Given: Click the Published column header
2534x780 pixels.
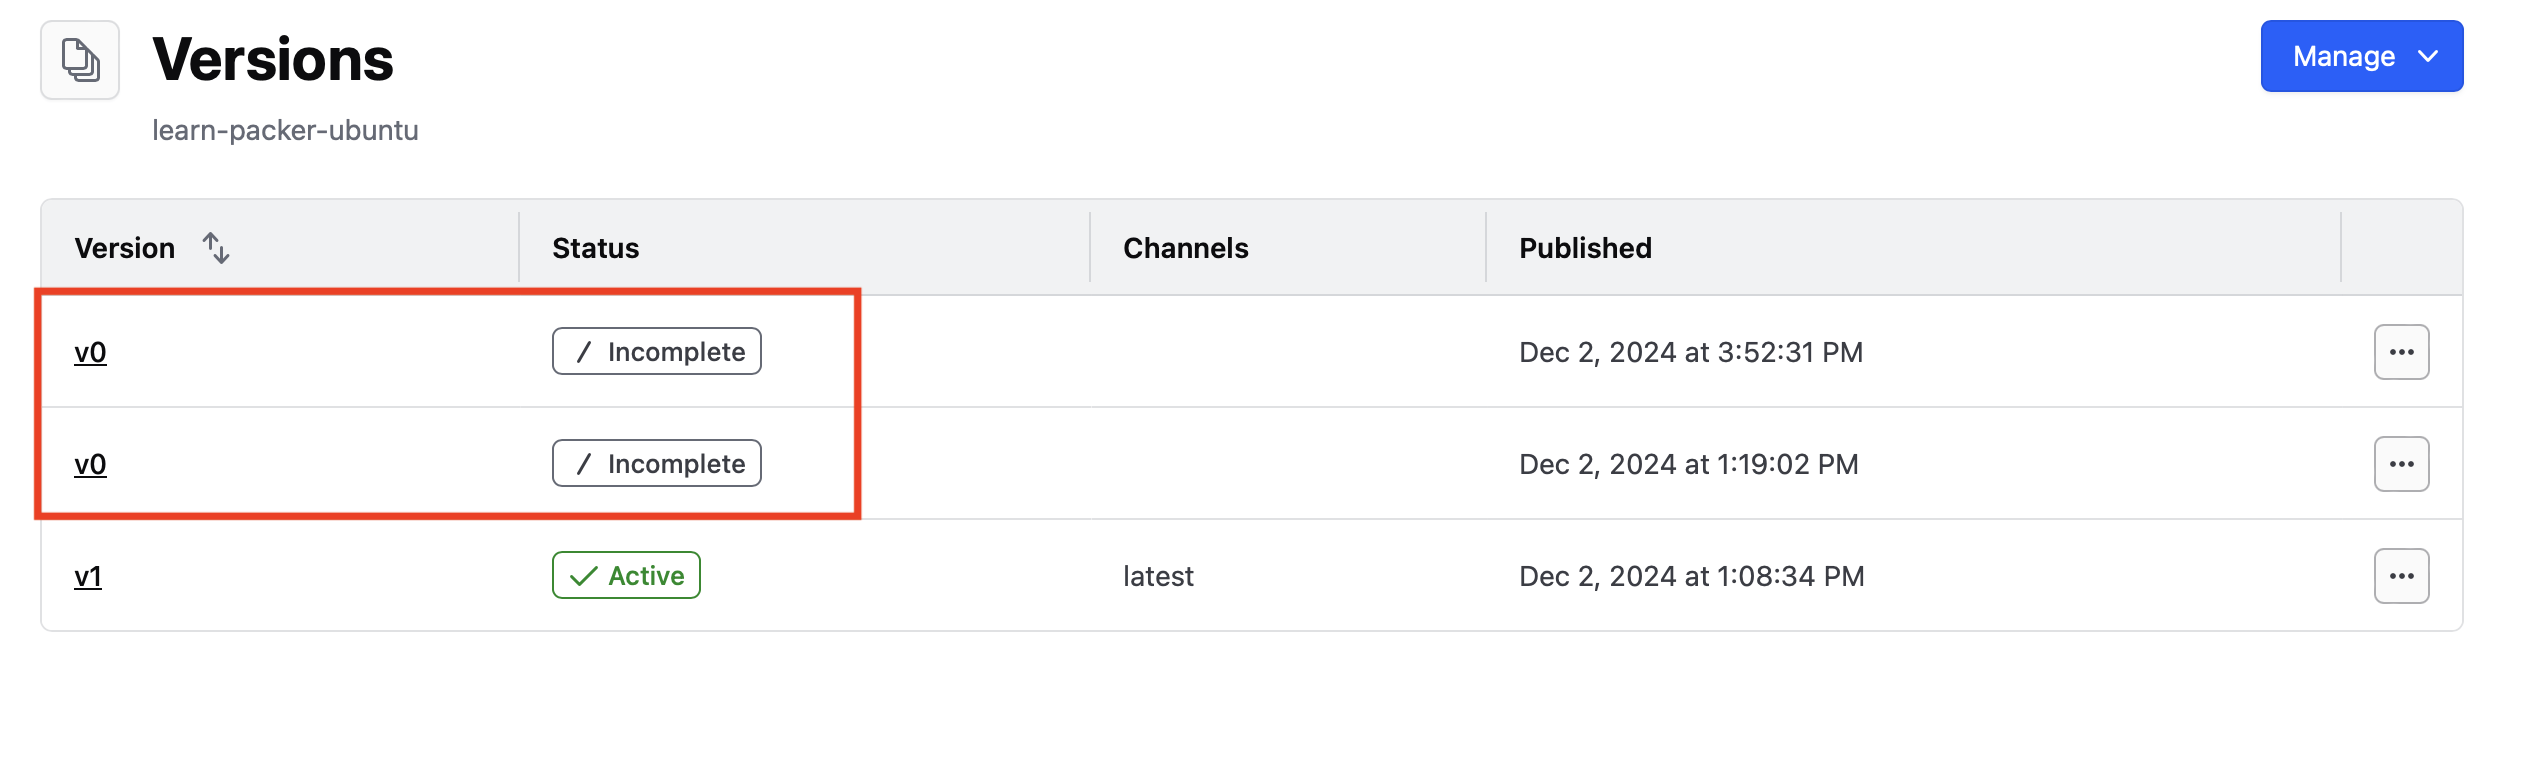Looking at the screenshot, I should 1585,248.
